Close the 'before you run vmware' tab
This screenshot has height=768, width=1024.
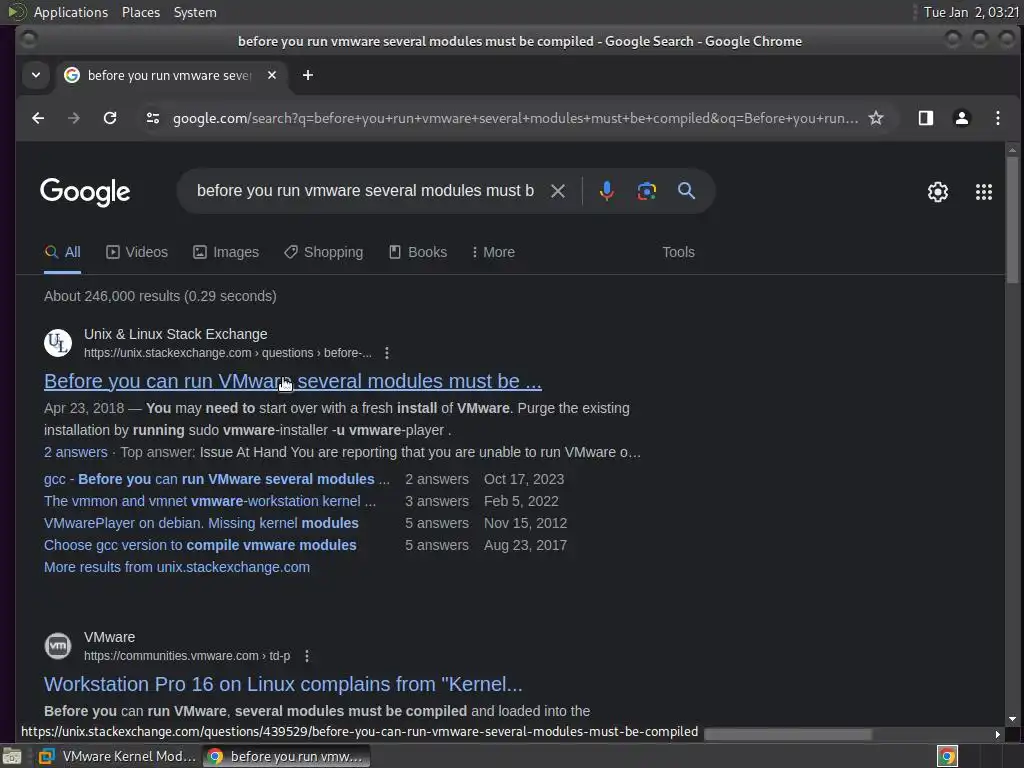pyautogui.click(x=272, y=75)
